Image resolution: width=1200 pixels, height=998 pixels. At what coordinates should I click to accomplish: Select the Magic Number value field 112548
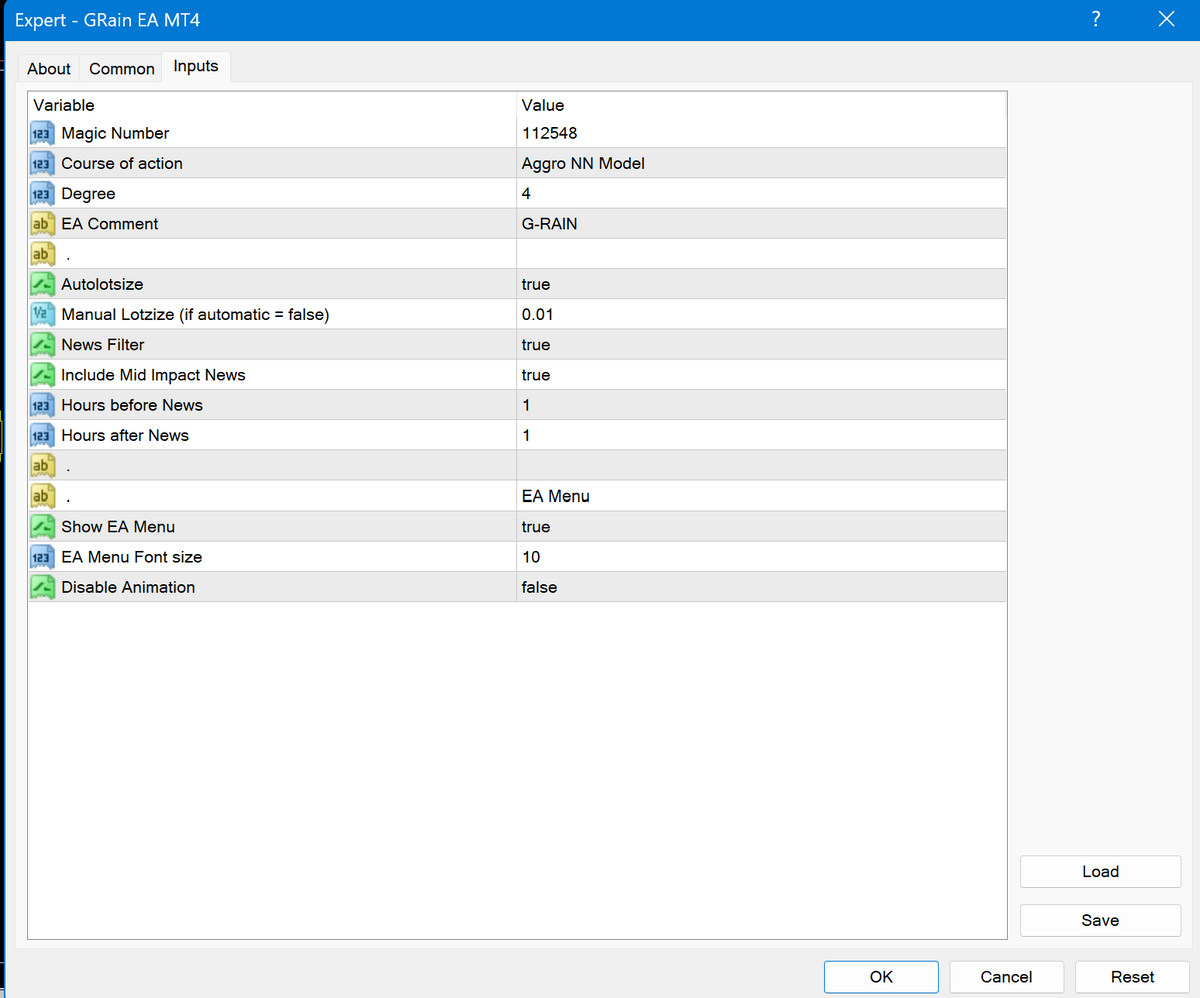[x=760, y=134]
